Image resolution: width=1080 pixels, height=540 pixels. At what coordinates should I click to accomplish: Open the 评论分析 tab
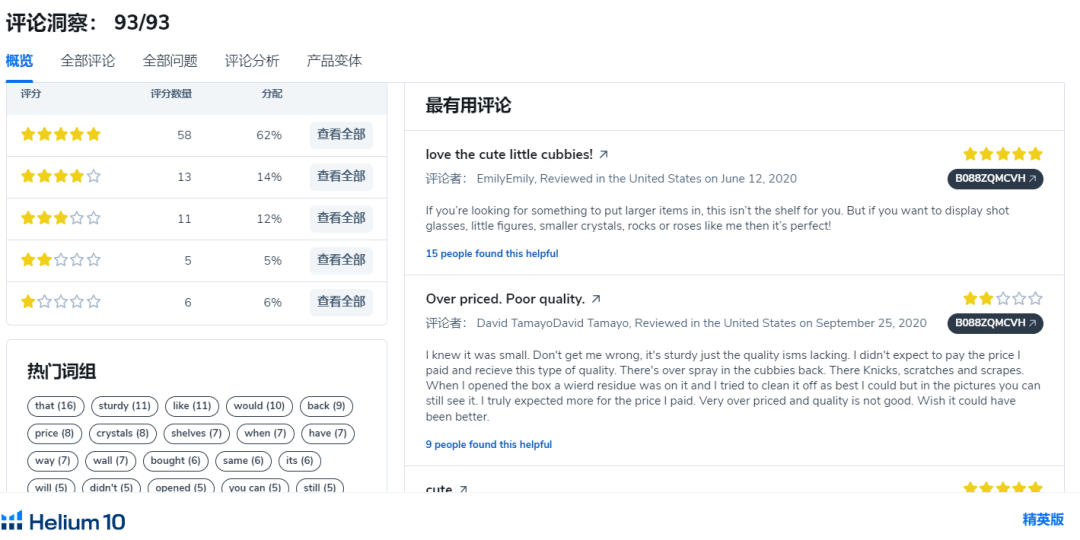pos(252,61)
